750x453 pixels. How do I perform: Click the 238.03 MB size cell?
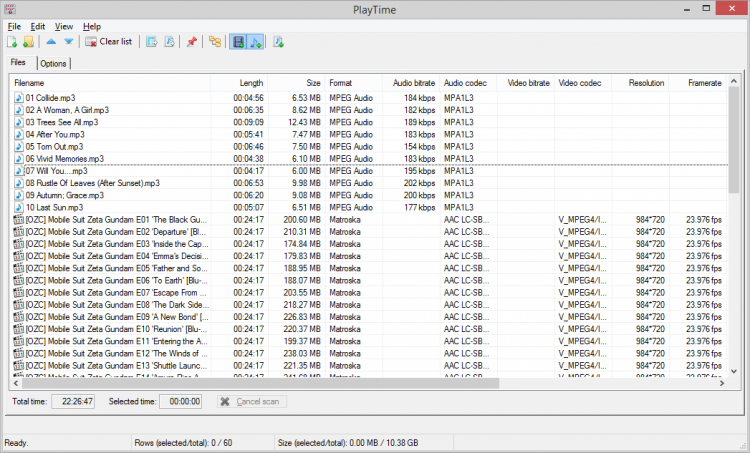click(302, 354)
